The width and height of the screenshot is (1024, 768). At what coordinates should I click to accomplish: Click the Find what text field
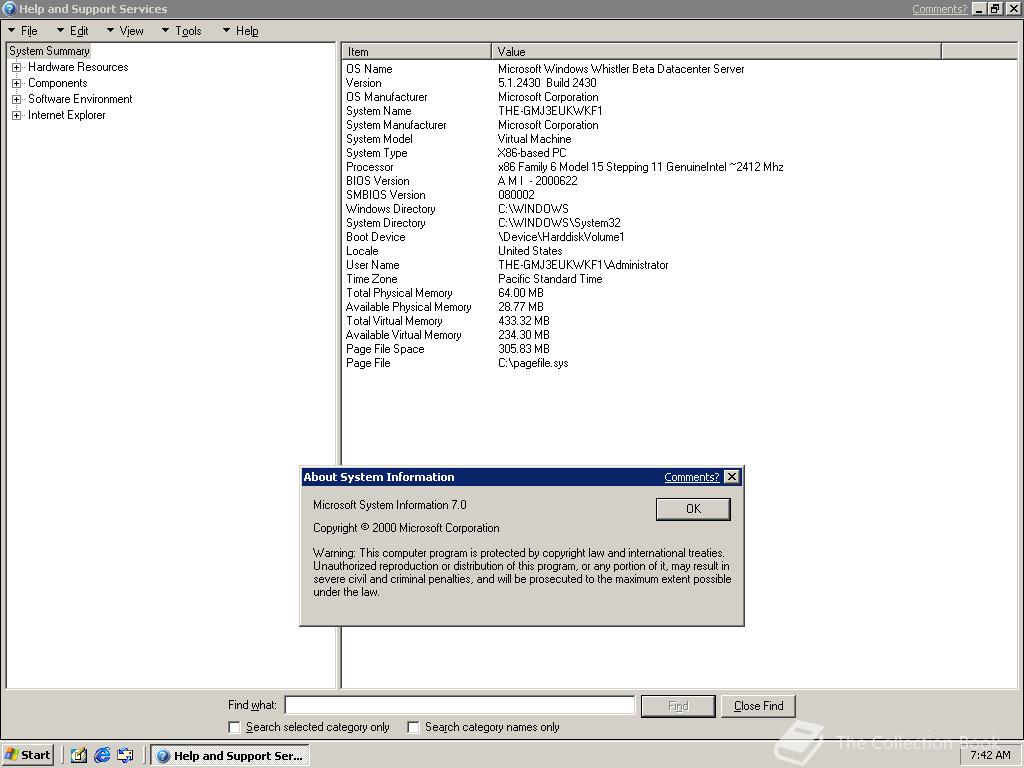point(460,705)
